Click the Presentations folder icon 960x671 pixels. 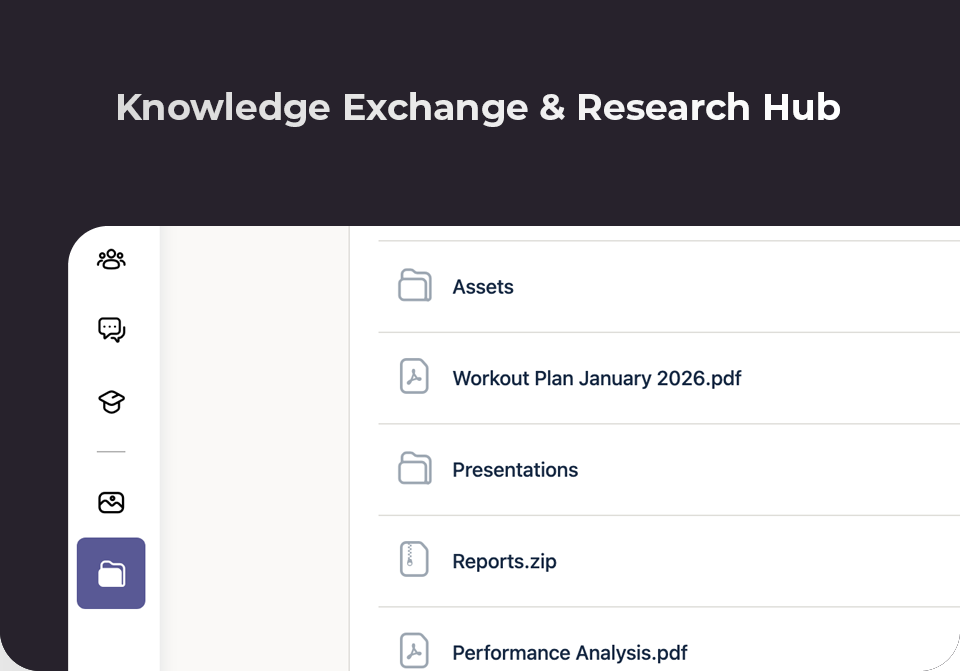pos(414,469)
